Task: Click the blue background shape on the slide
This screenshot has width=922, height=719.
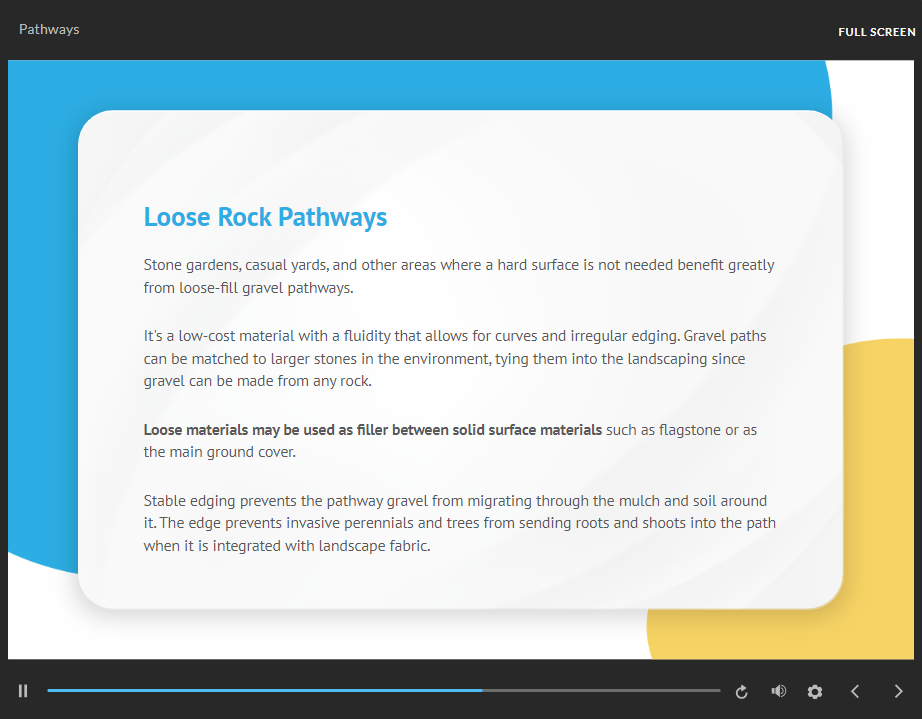Action: [x=40, y=300]
